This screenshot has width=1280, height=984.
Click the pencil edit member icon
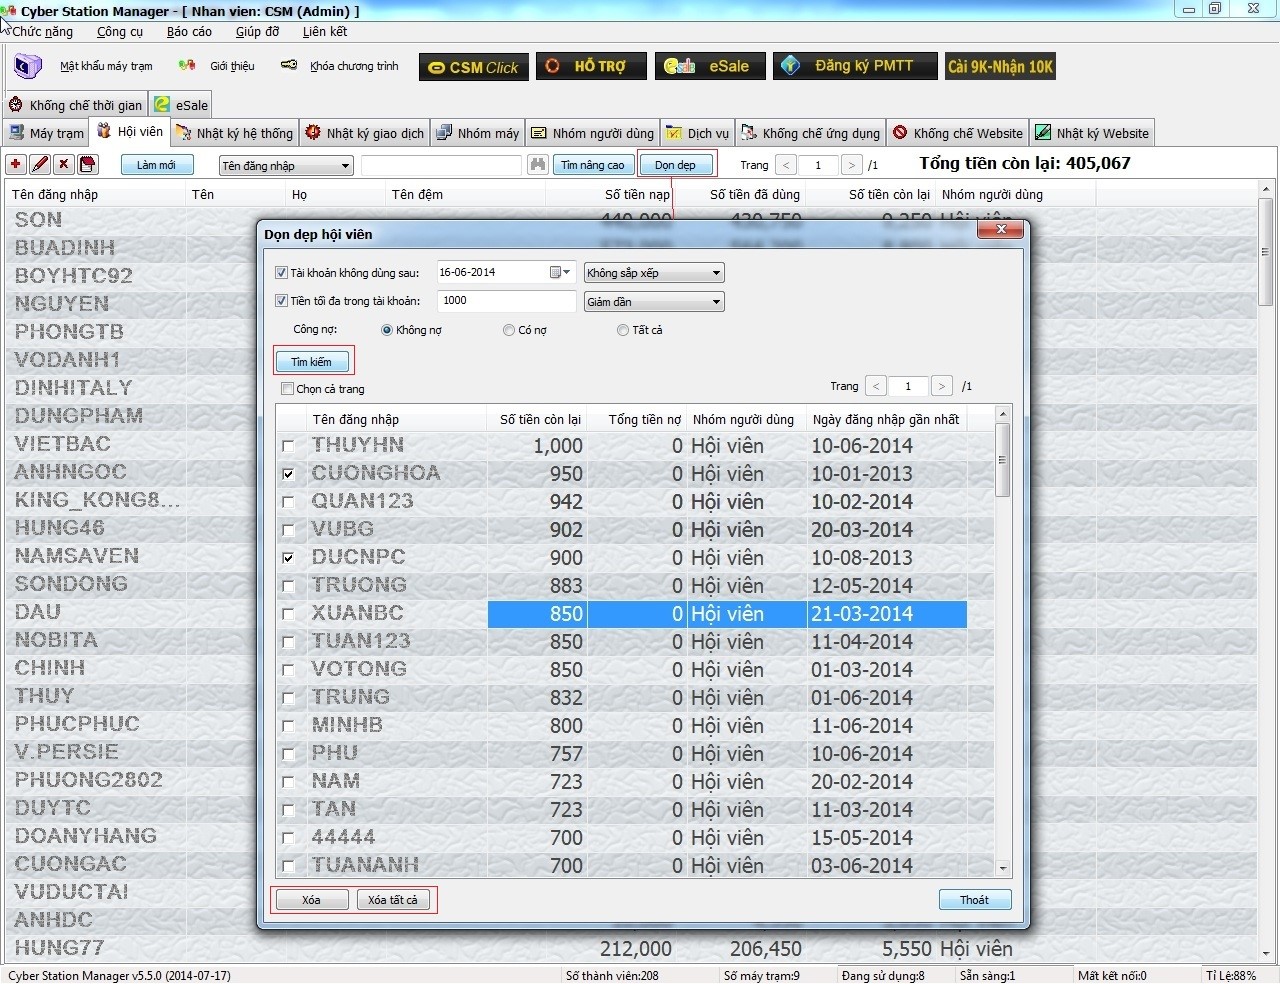pyautogui.click(x=40, y=164)
